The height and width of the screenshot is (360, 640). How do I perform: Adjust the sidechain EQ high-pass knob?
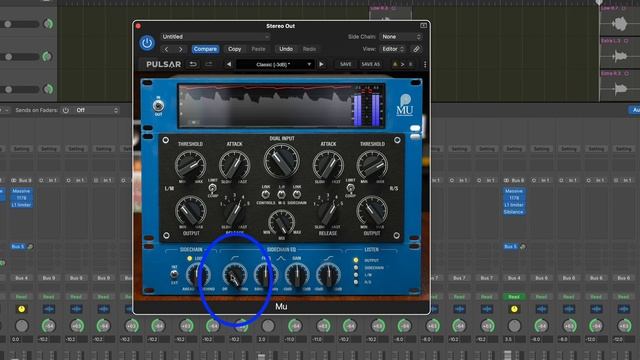click(235, 275)
